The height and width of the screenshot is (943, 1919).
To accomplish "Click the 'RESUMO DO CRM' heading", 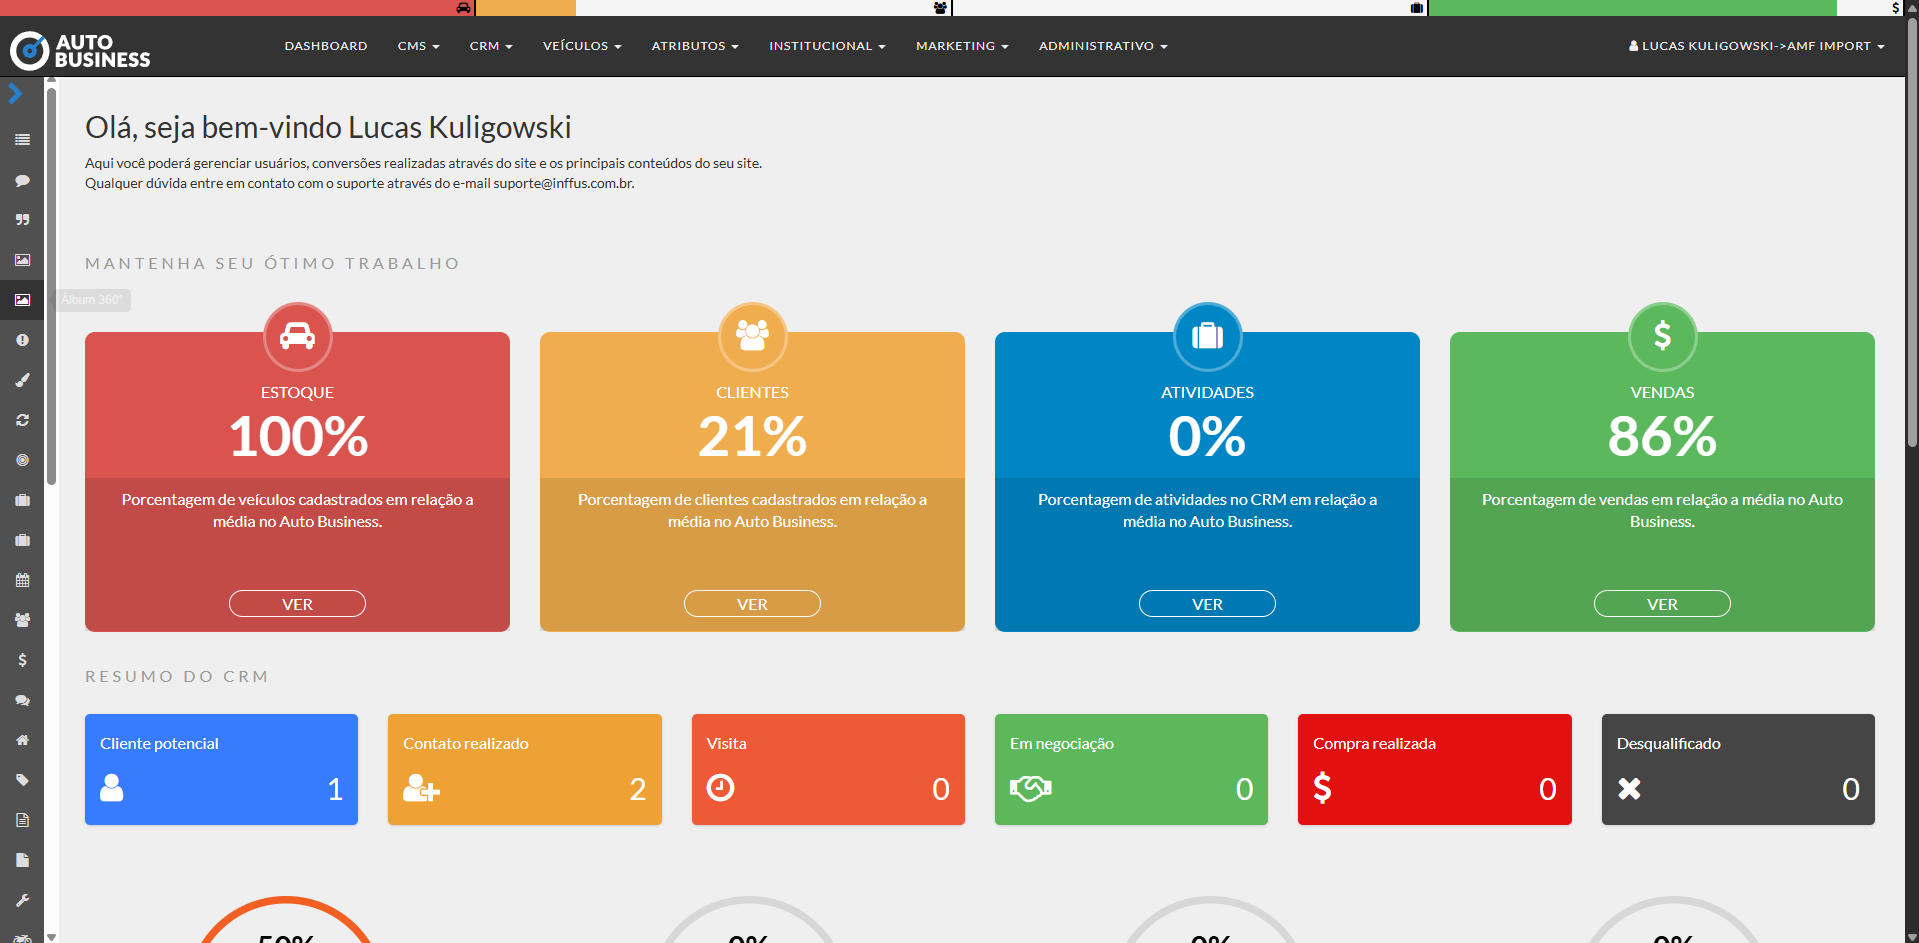I will point(177,677).
